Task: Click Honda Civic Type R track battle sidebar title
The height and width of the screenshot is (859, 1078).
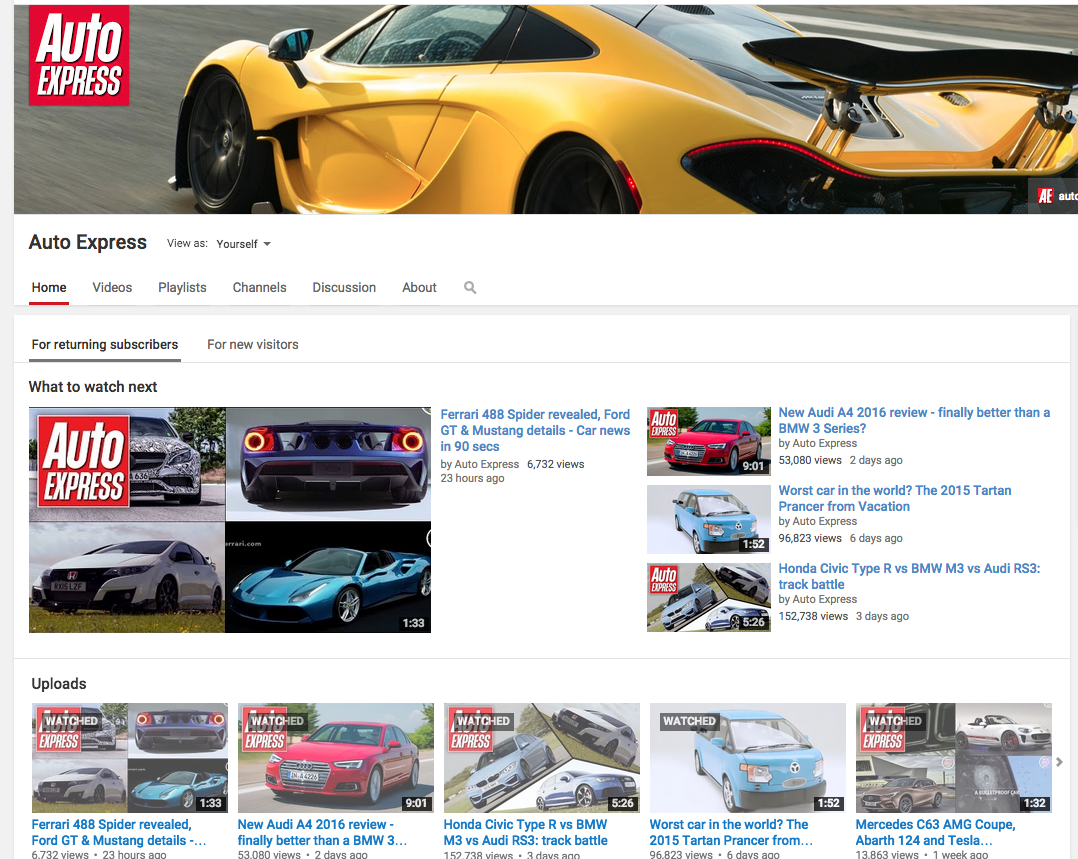Action: (x=909, y=576)
